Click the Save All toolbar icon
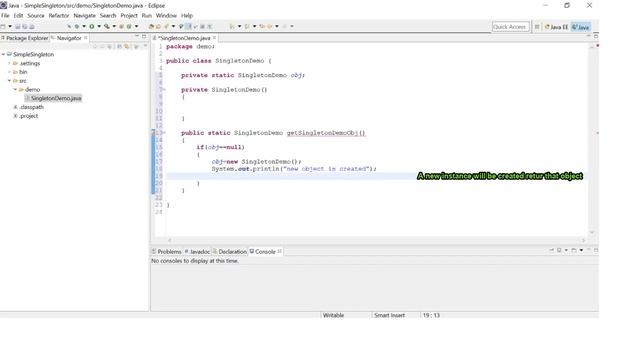 (x=24, y=27)
